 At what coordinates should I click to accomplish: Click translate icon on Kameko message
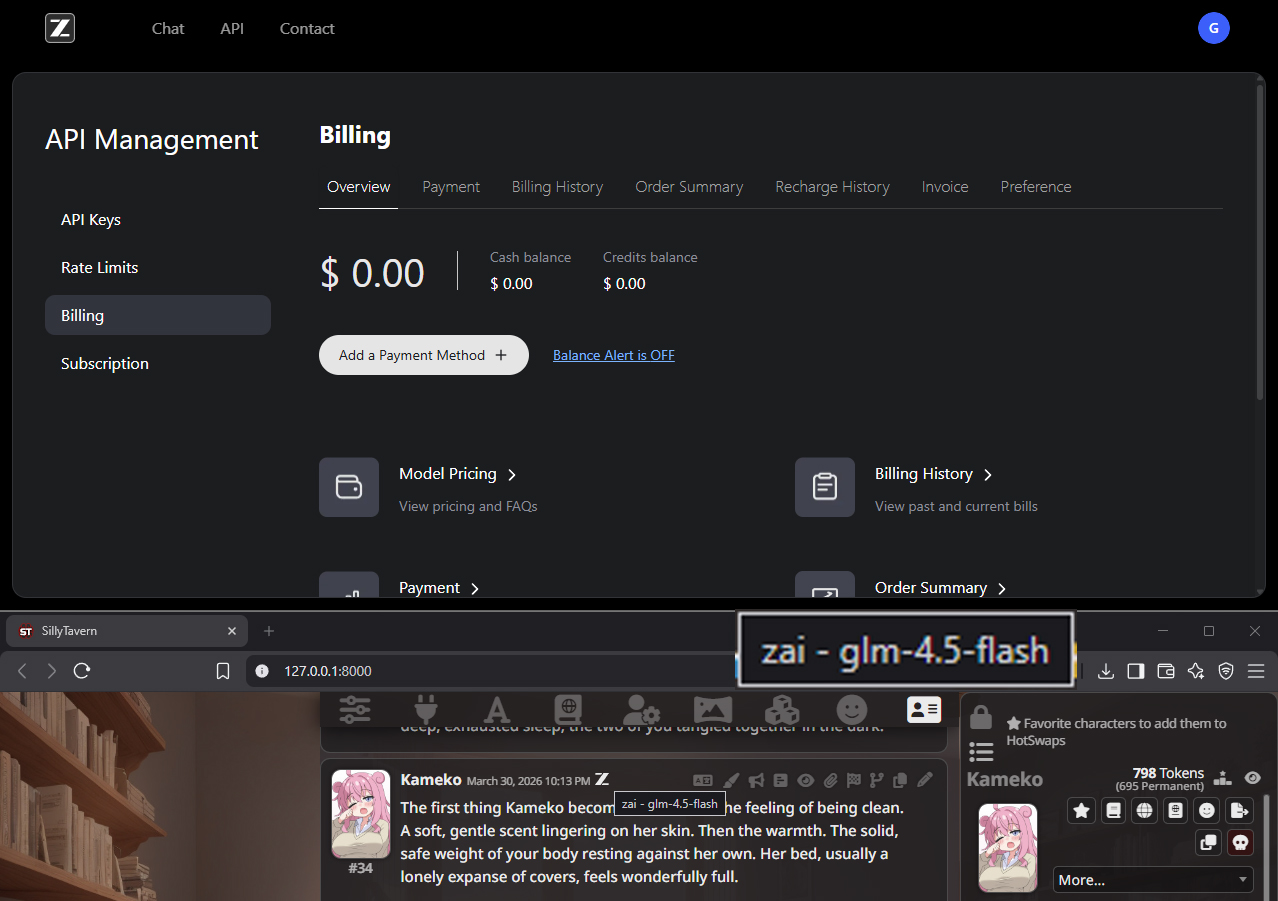(x=703, y=780)
